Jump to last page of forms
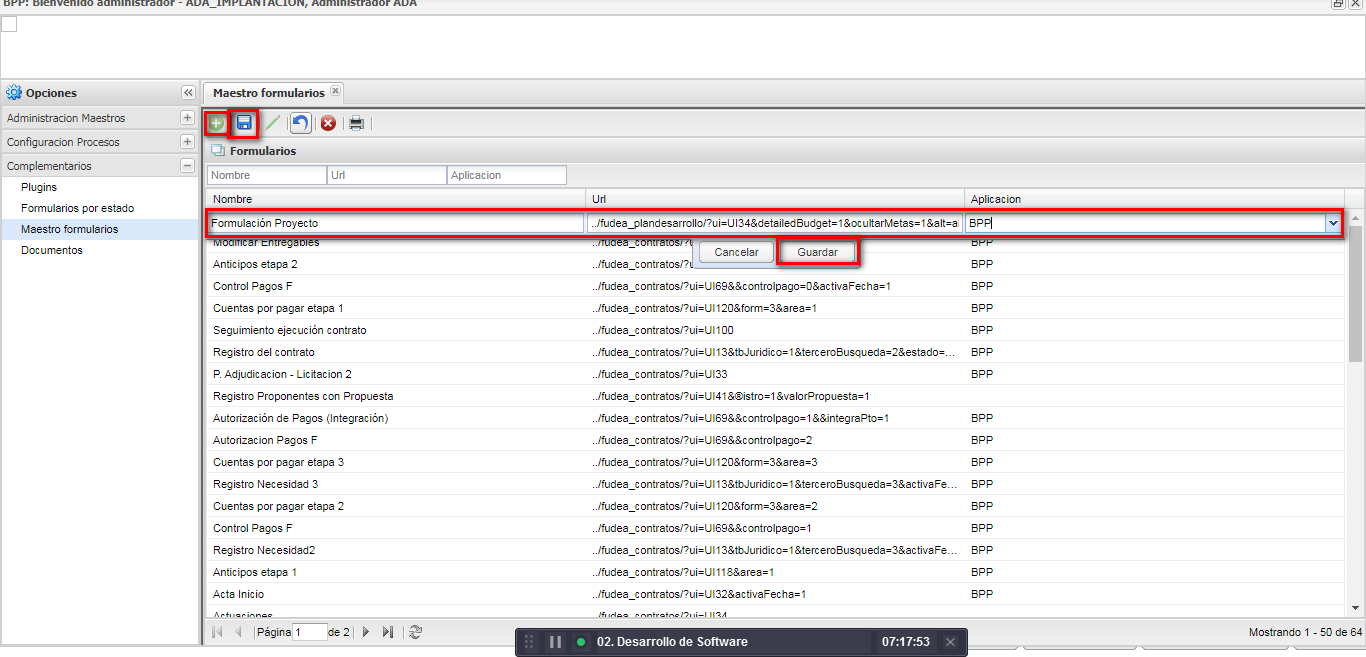 pos(388,632)
